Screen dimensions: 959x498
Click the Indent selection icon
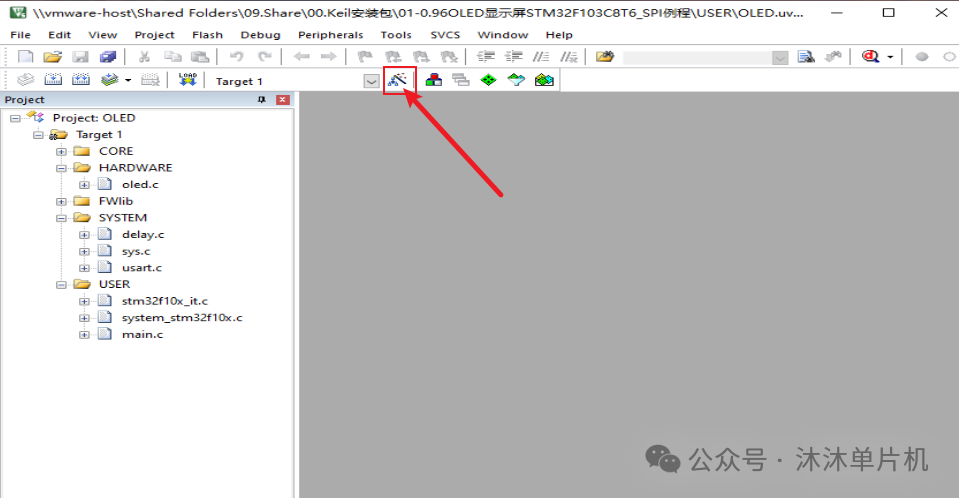point(486,57)
